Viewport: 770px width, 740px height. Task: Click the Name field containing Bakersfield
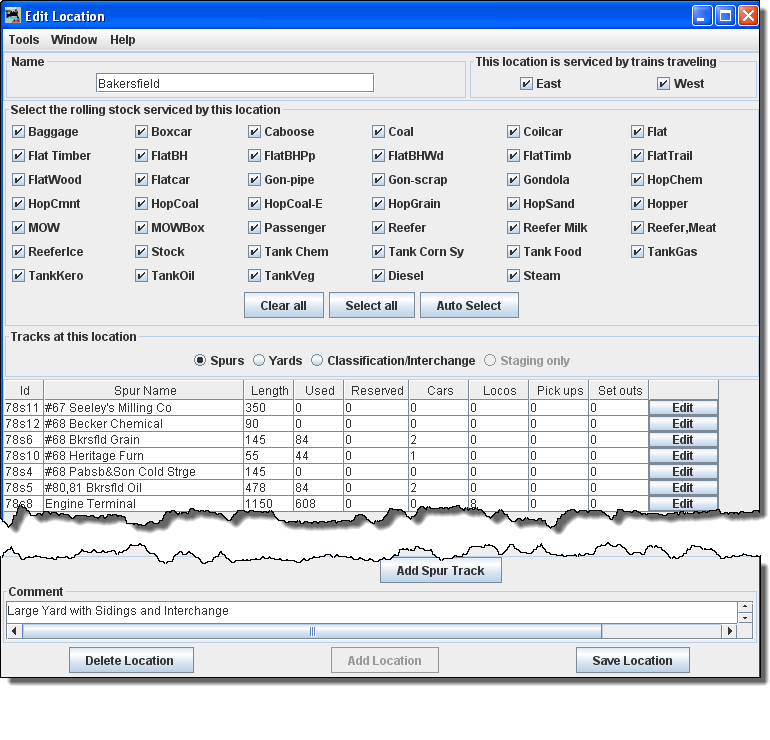click(x=235, y=83)
